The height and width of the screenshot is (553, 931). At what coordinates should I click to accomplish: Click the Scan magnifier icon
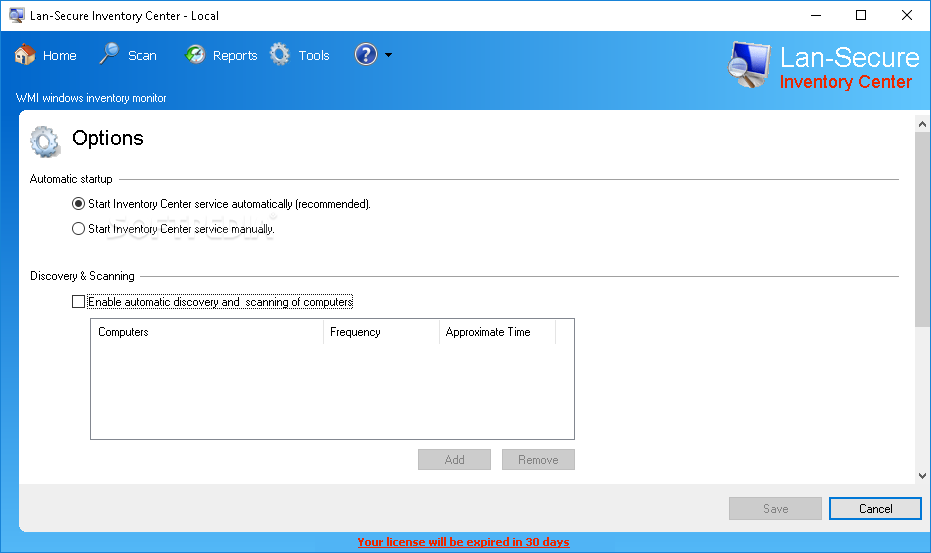[109, 54]
